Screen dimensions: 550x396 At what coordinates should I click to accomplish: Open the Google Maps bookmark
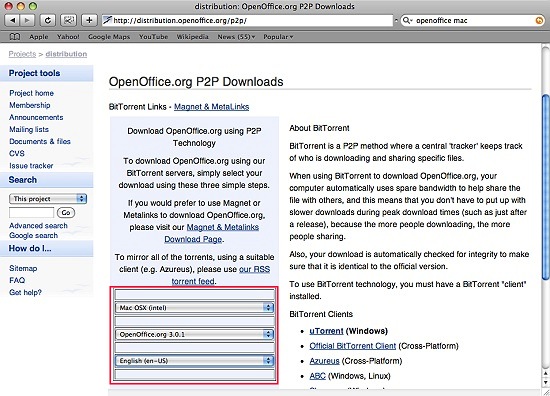click(x=109, y=36)
